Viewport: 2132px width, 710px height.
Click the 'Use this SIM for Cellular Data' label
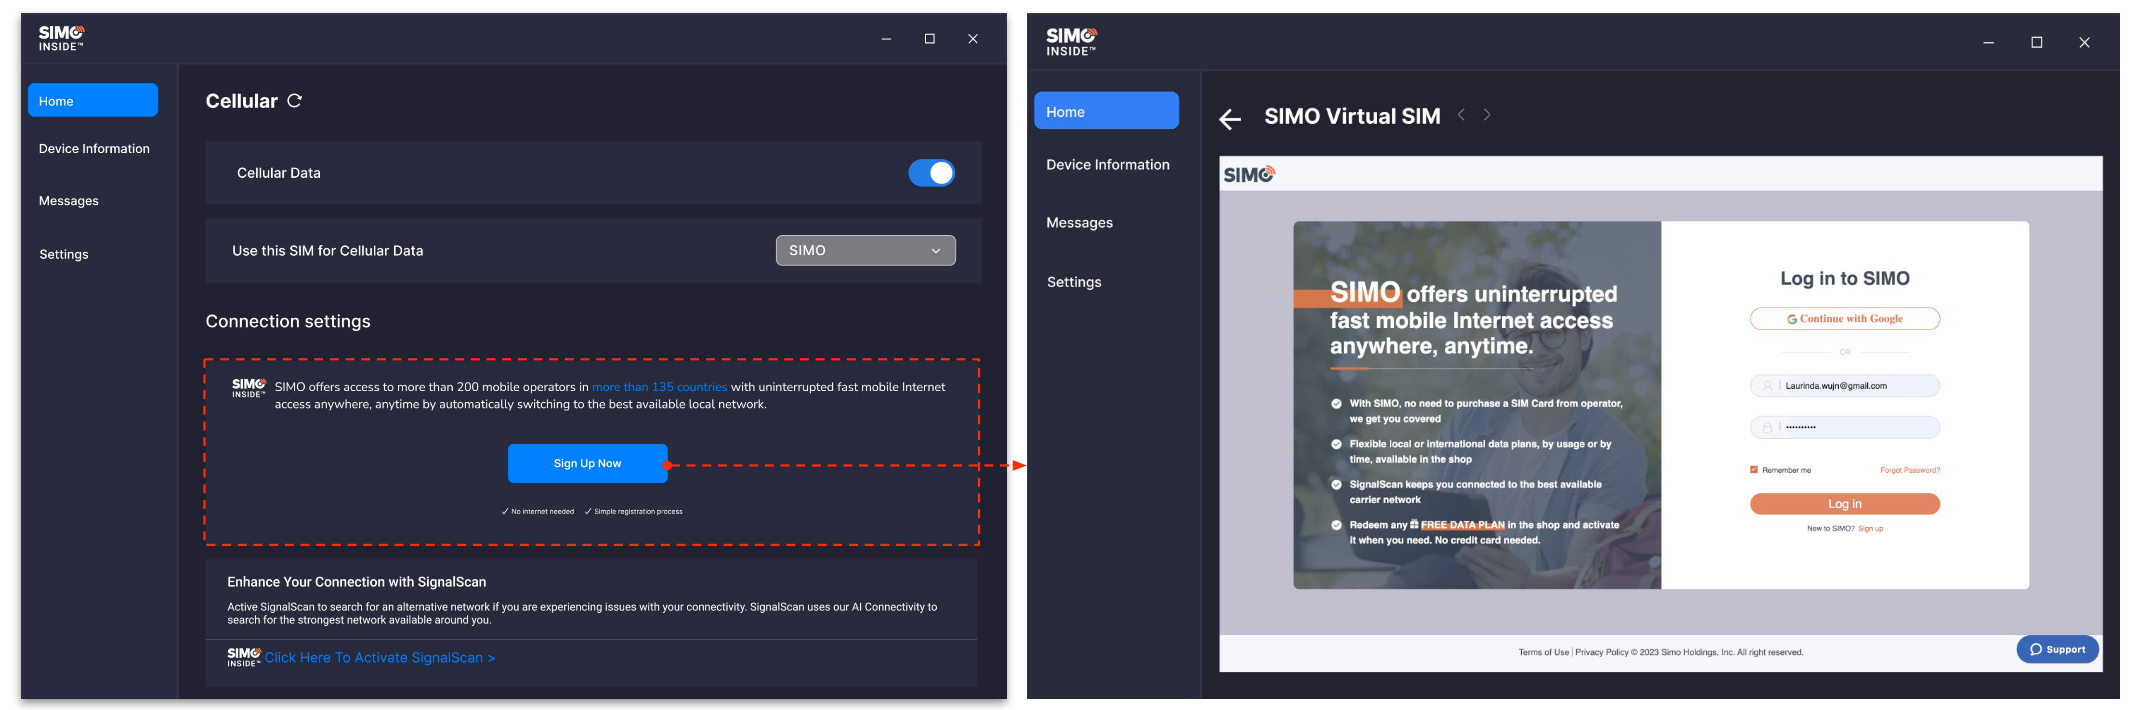tap(328, 251)
